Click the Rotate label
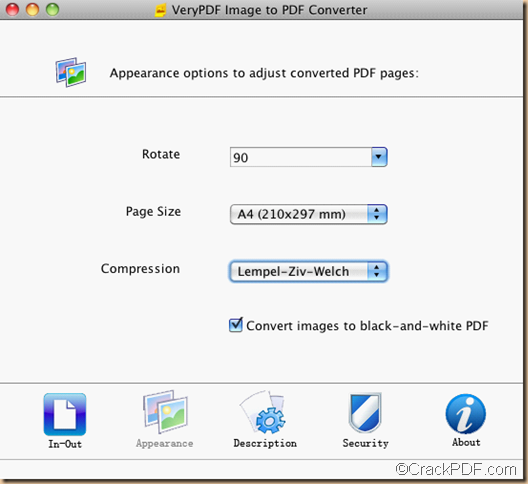 (x=161, y=154)
